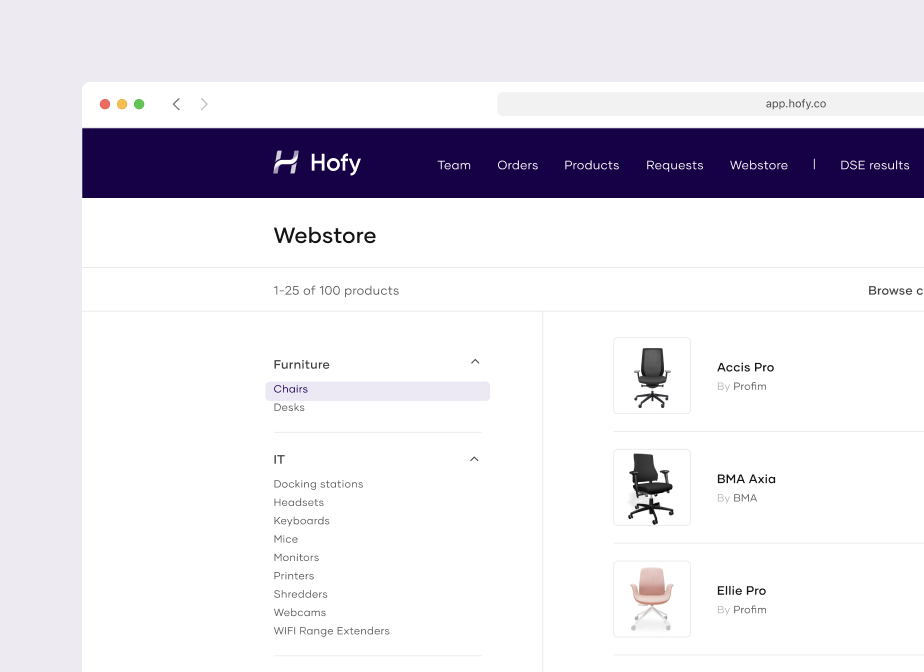
Task: Click the Ellie Pro product name
Action: coord(741,591)
